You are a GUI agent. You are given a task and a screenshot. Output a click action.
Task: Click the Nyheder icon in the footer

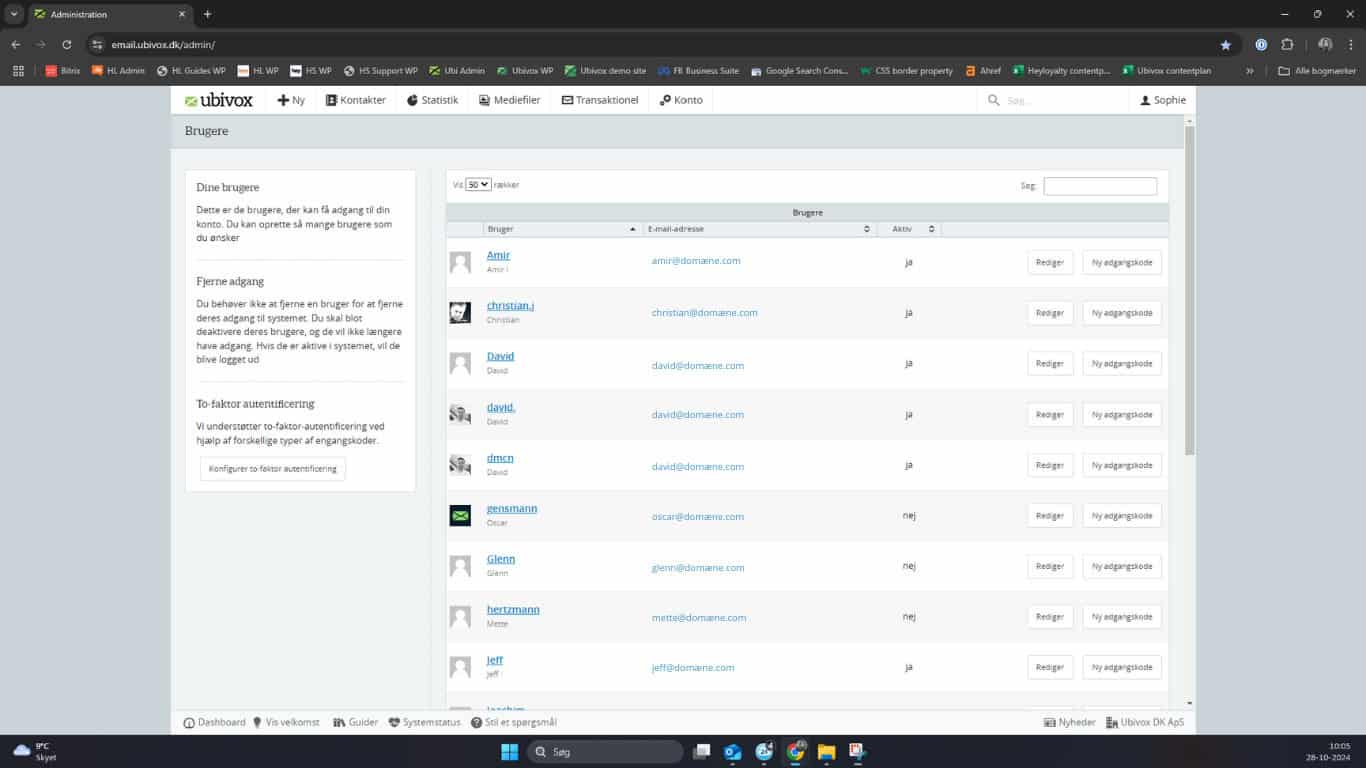pos(1050,722)
